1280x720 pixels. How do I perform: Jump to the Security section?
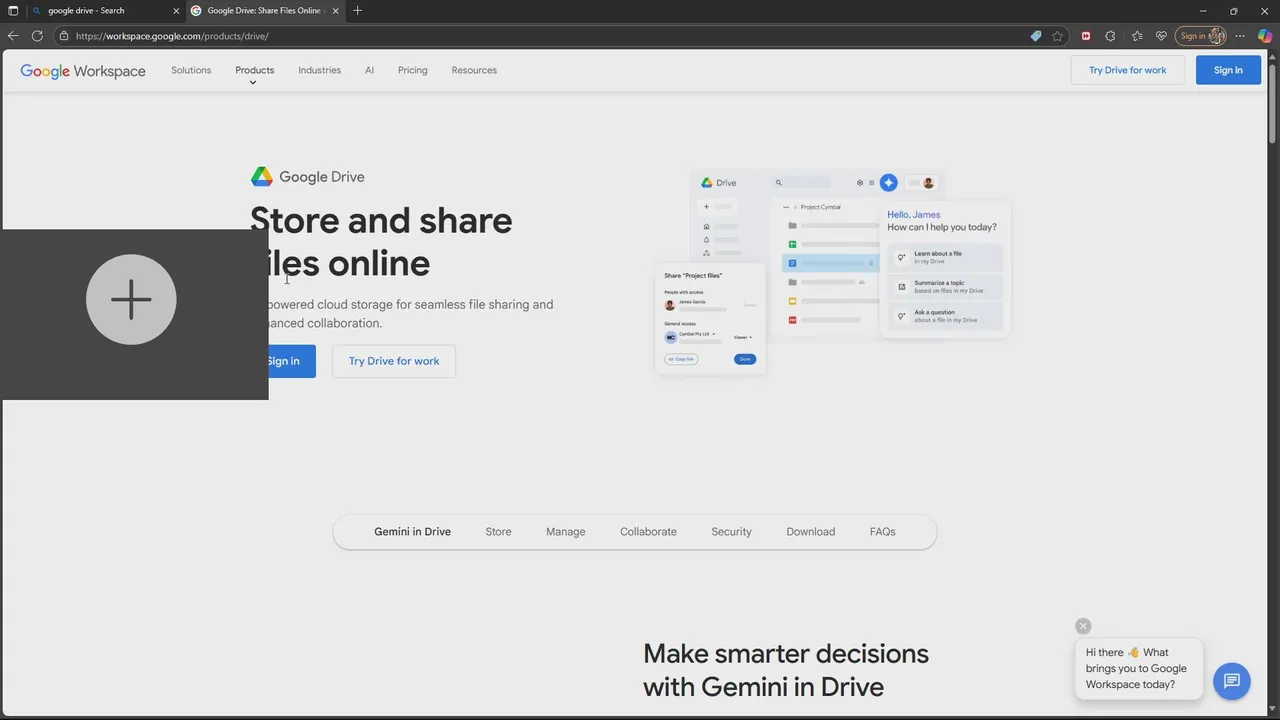(x=731, y=532)
